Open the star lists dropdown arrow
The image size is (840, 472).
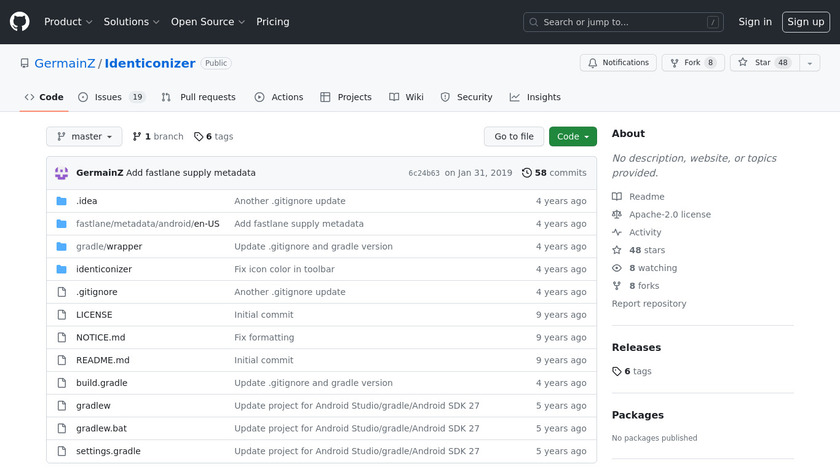pyautogui.click(x=810, y=63)
